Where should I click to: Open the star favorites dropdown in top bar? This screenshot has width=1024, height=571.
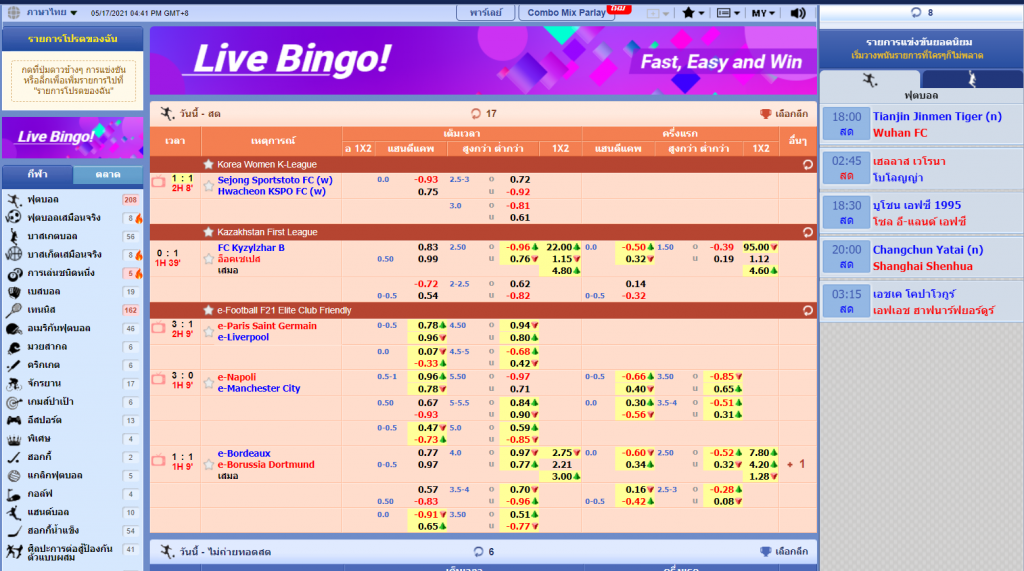click(x=693, y=13)
